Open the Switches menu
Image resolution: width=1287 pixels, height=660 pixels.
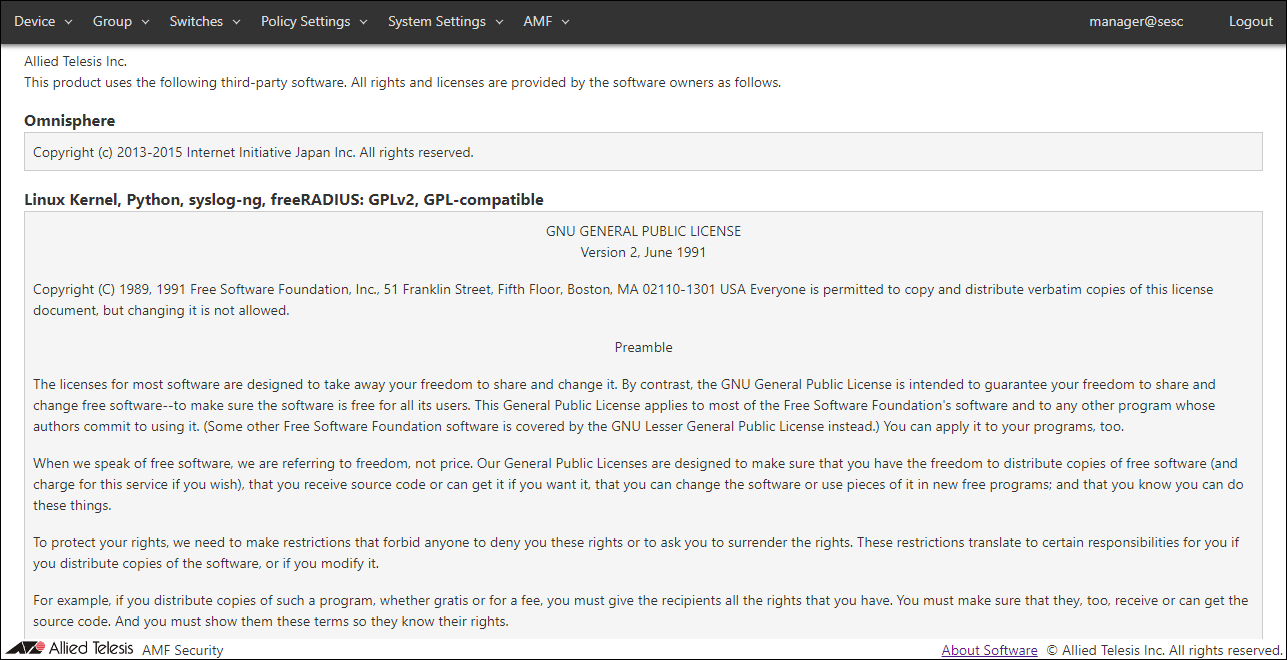pyautogui.click(x=204, y=21)
